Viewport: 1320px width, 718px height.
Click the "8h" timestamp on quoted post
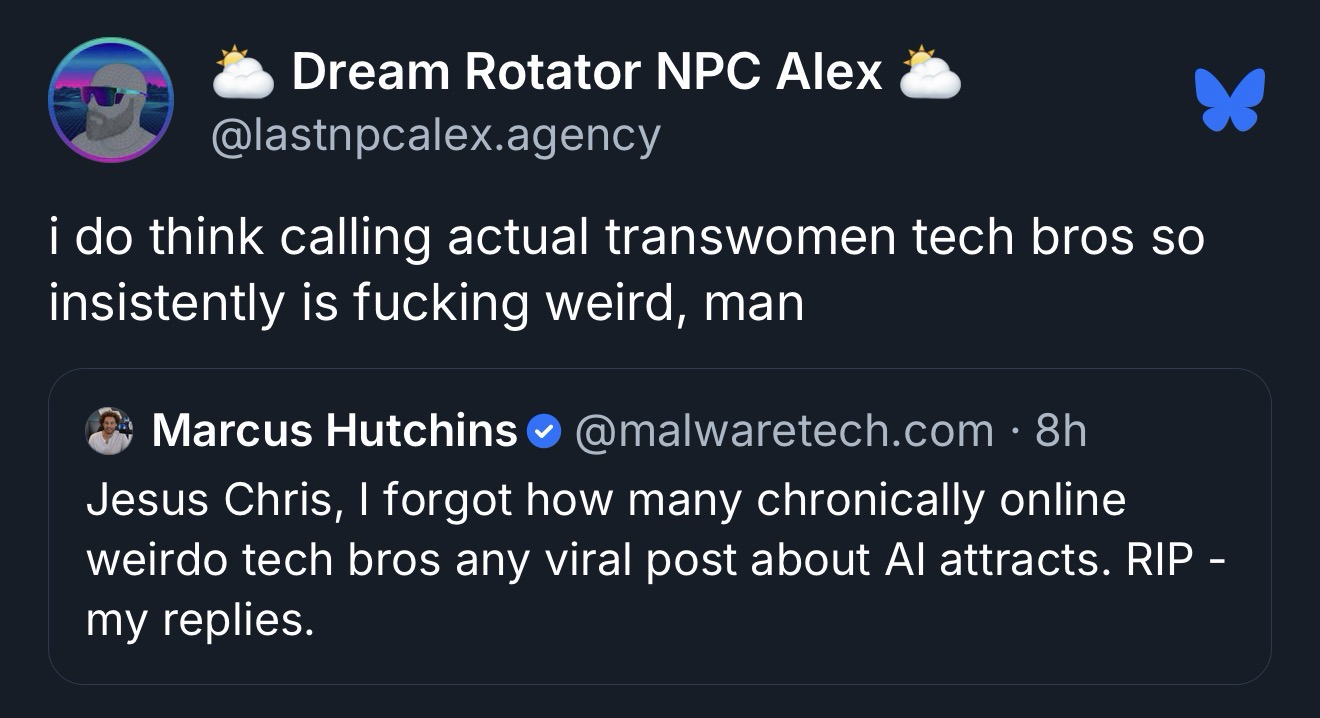click(1061, 431)
